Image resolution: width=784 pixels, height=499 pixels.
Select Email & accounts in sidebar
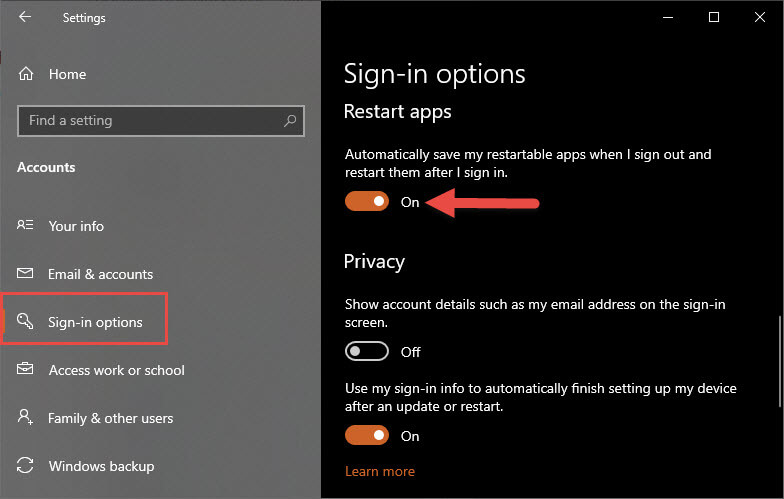[x=100, y=274]
